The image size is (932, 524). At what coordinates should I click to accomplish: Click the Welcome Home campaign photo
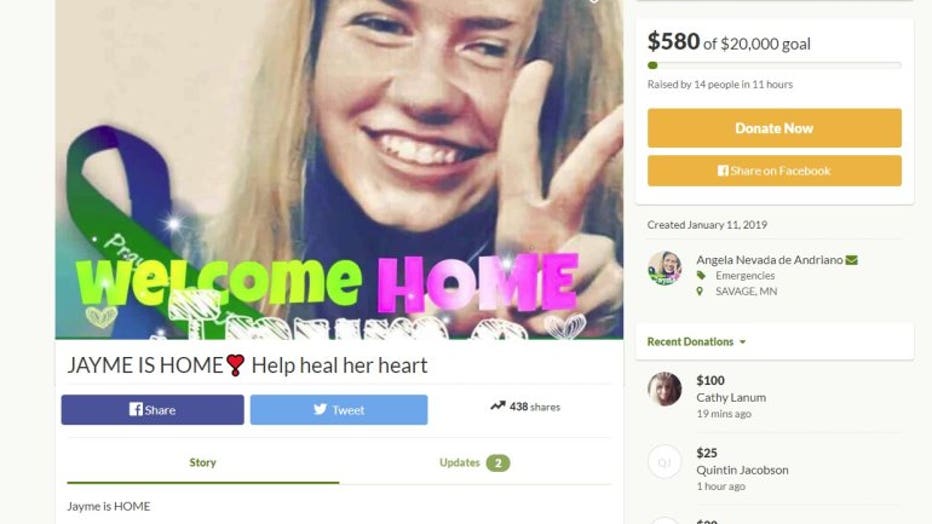coord(339,169)
